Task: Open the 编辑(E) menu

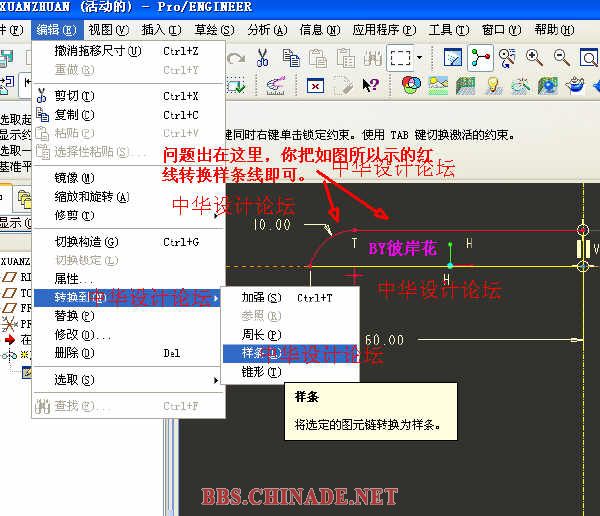Action: (57, 30)
